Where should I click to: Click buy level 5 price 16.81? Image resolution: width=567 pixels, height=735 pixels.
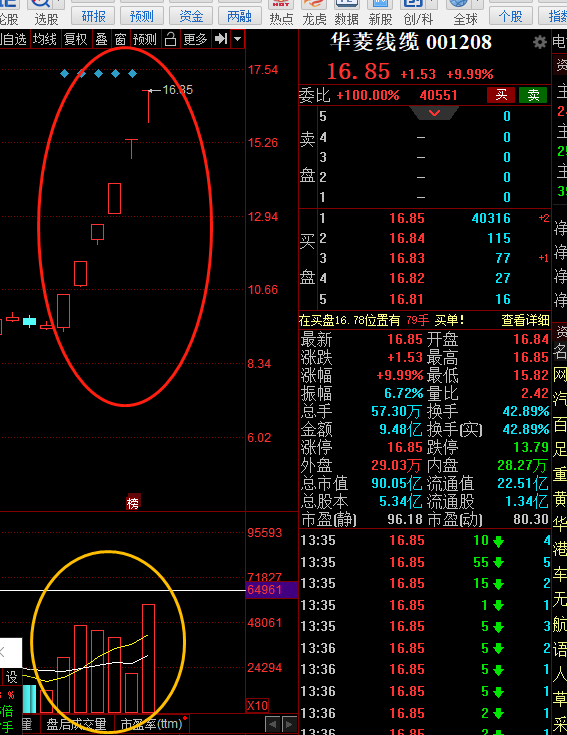point(407,299)
